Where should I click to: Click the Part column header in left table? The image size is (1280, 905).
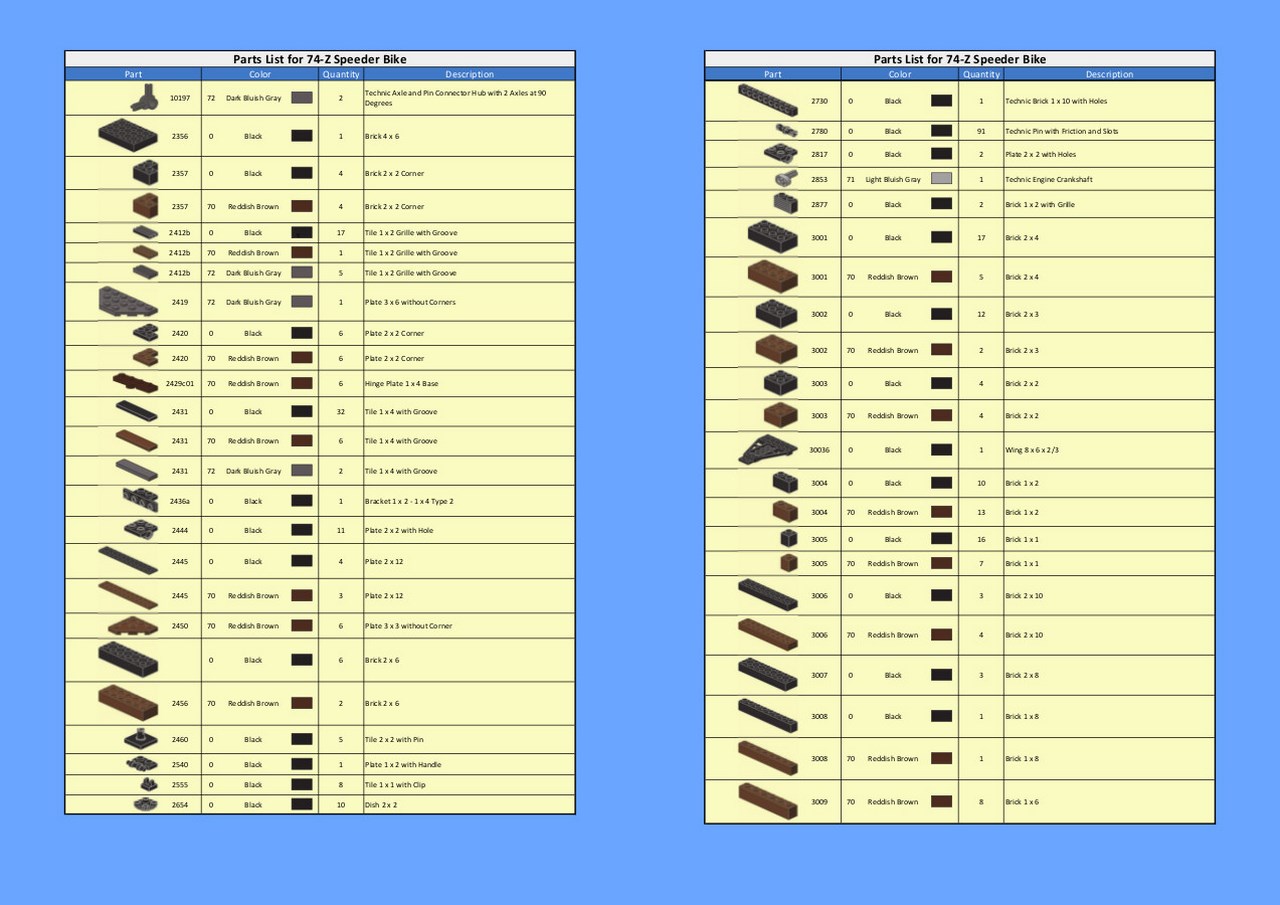click(x=133, y=74)
